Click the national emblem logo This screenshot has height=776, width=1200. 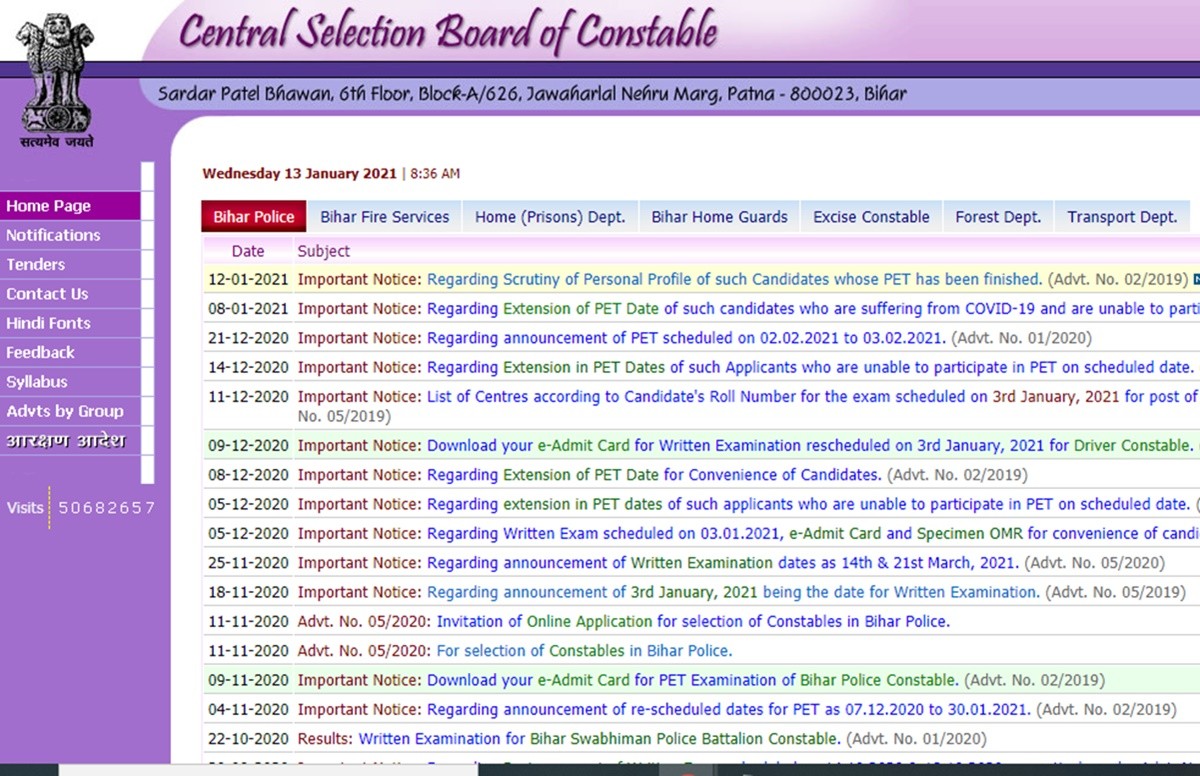(x=56, y=73)
